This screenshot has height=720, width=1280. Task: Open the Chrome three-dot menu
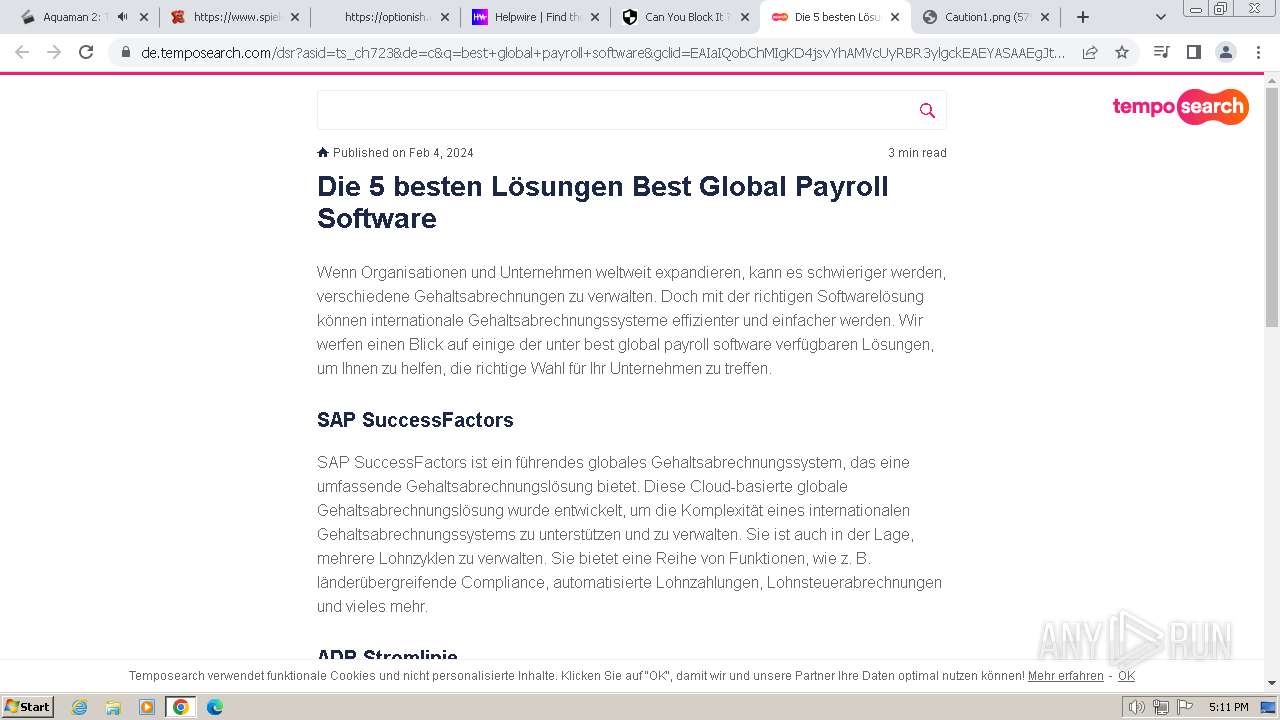click(1258, 52)
